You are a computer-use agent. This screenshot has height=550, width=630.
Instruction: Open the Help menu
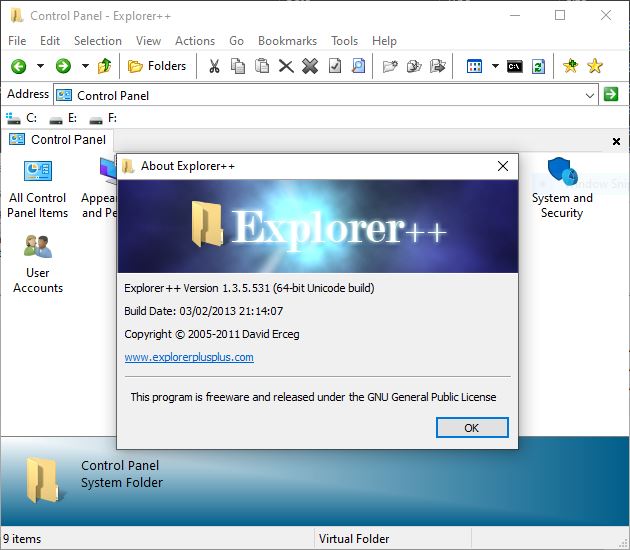tap(384, 41)
